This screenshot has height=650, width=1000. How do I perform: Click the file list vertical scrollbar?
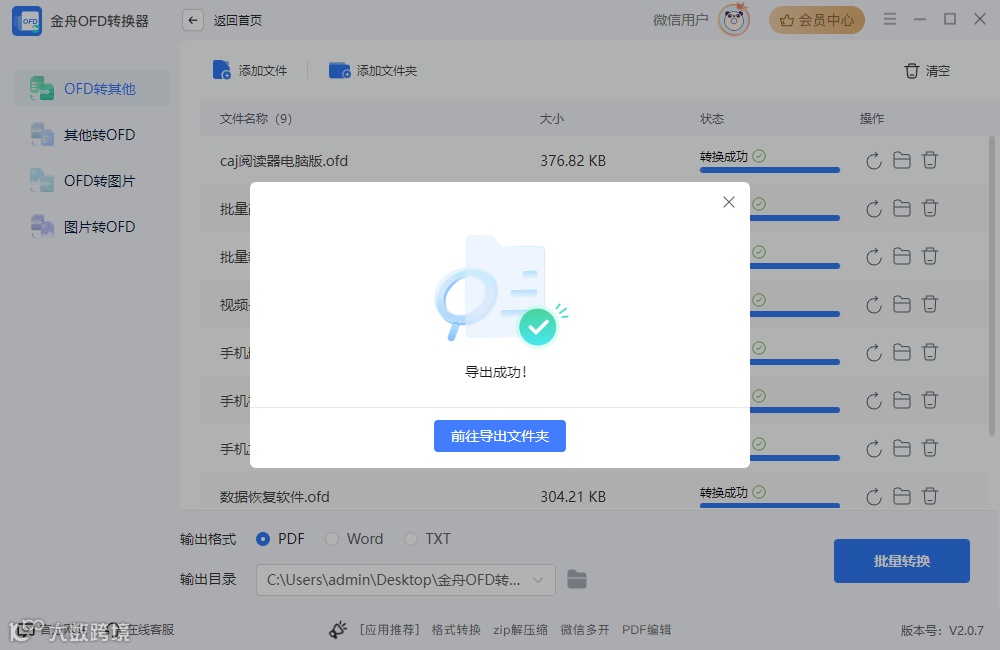991,286
